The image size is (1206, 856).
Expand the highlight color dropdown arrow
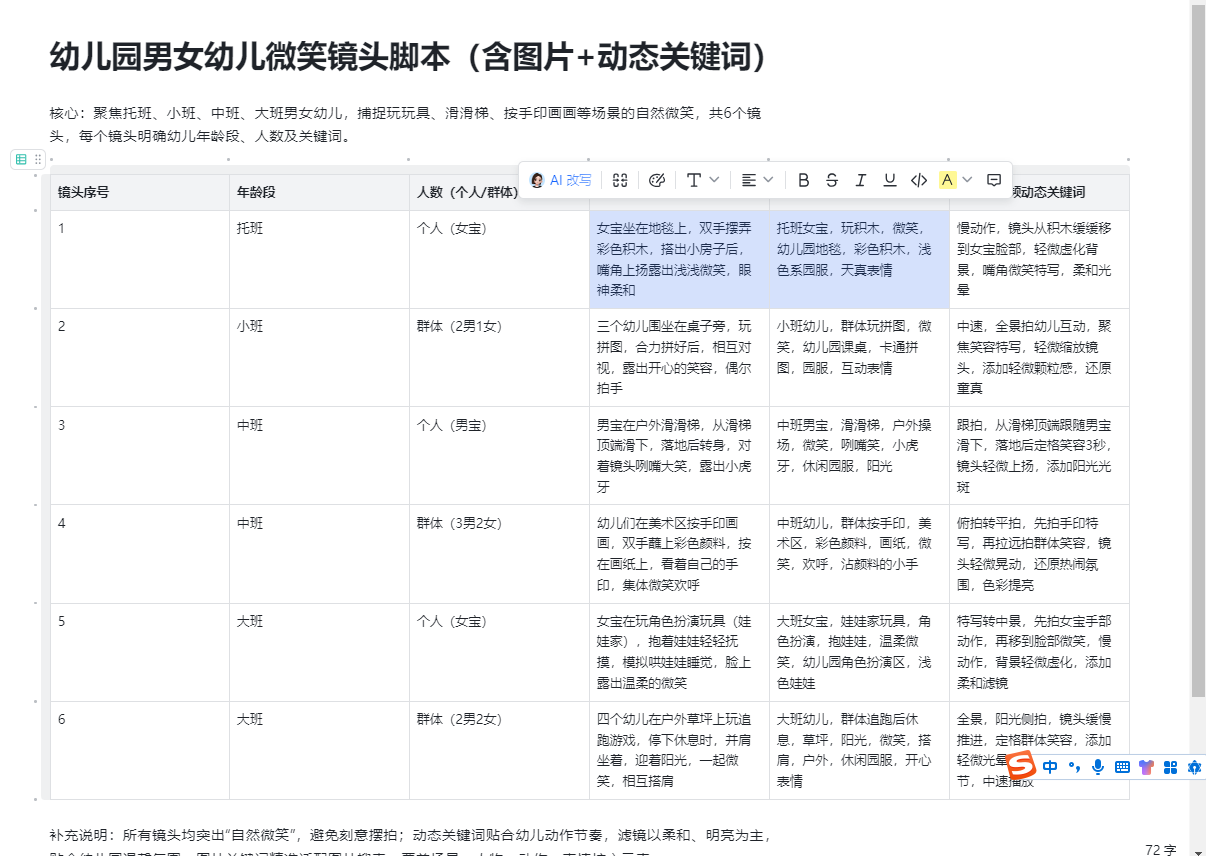pos(967,180)
